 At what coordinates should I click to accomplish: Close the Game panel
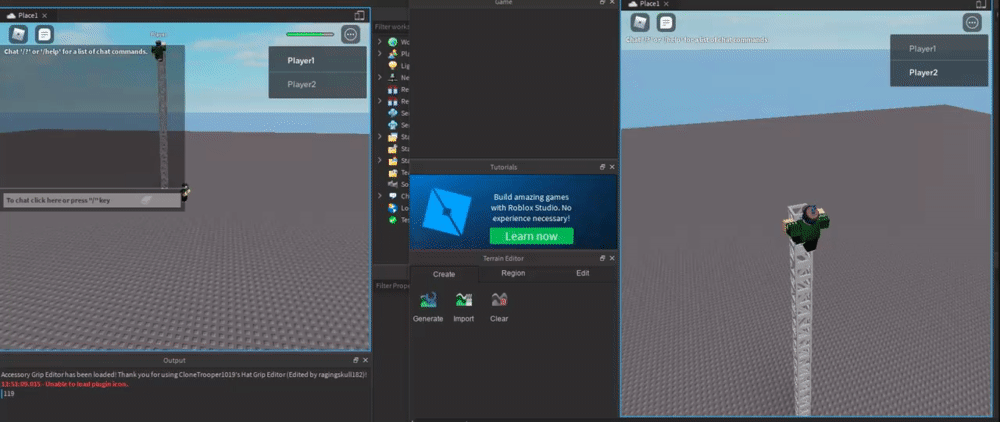(x=612, y=3)
